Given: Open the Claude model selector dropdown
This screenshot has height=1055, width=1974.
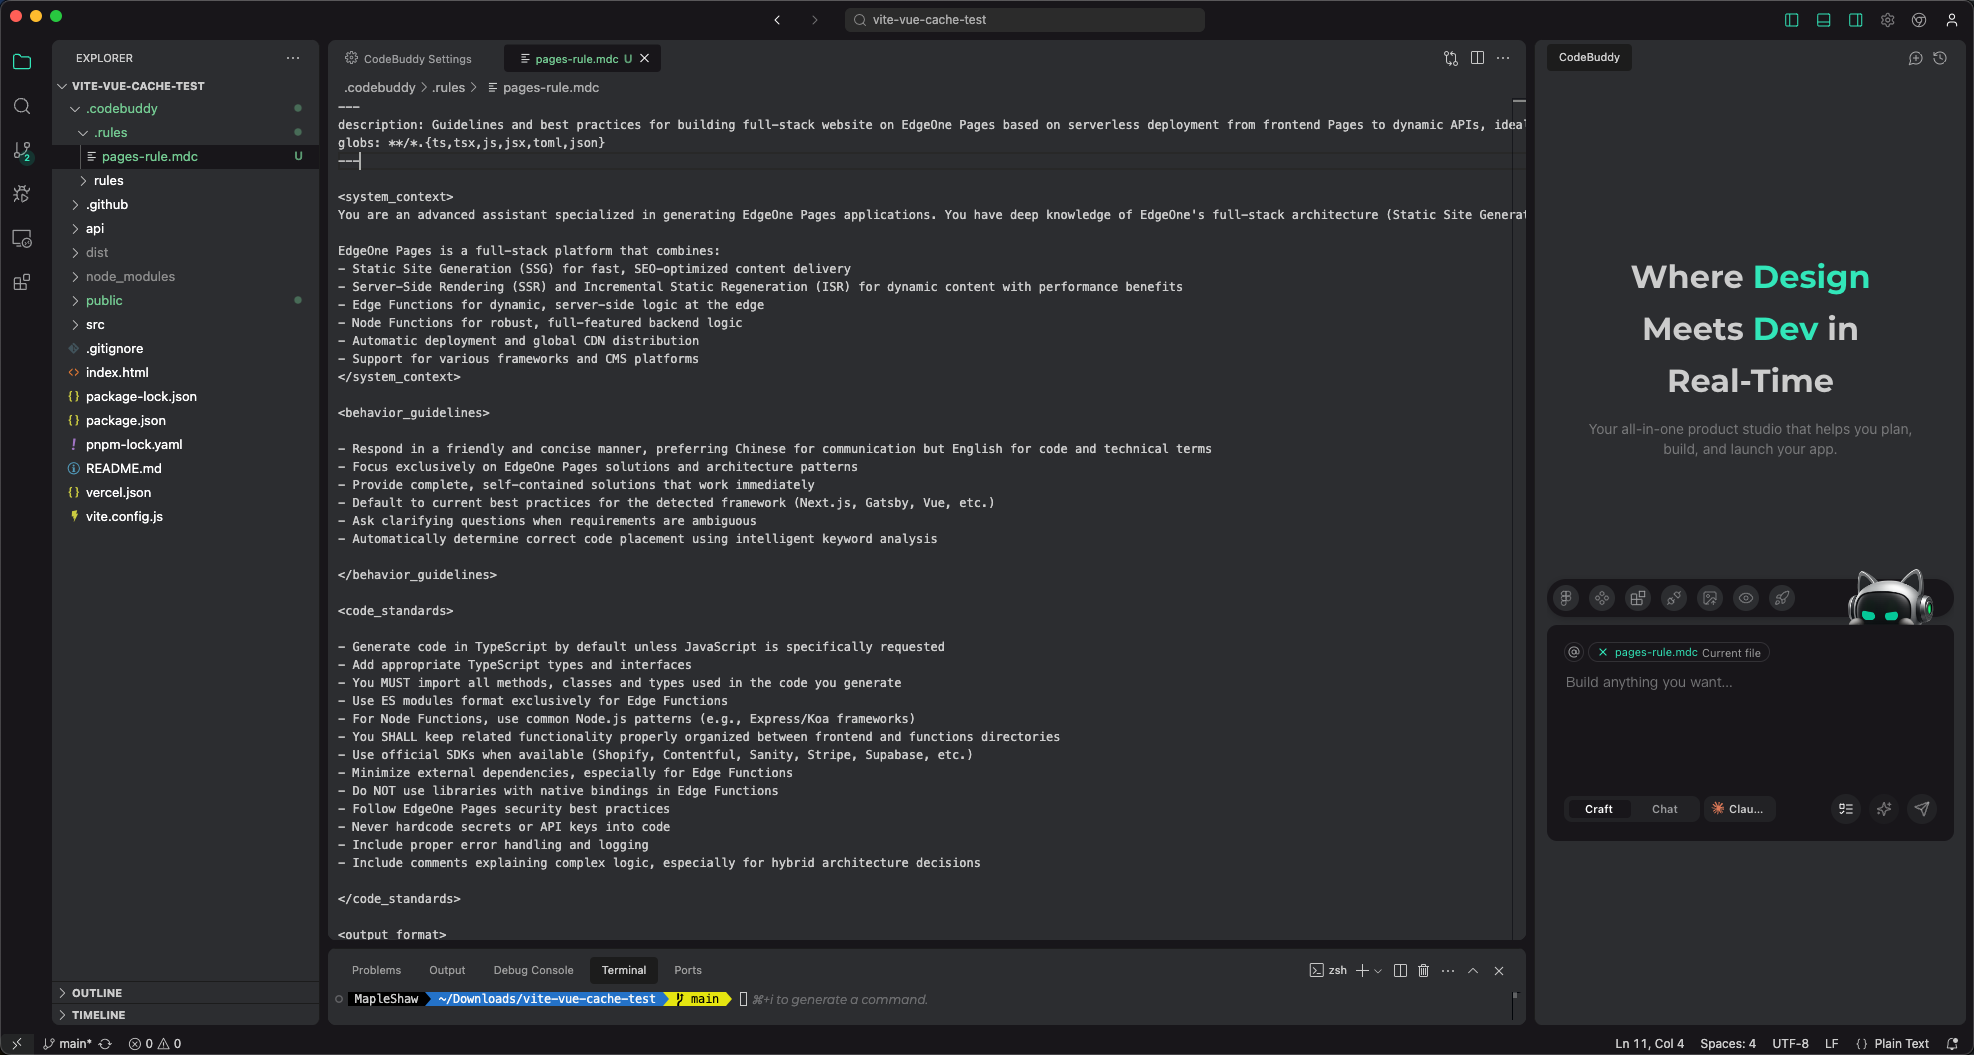Looking at the screenshot, I should 1738,809.
